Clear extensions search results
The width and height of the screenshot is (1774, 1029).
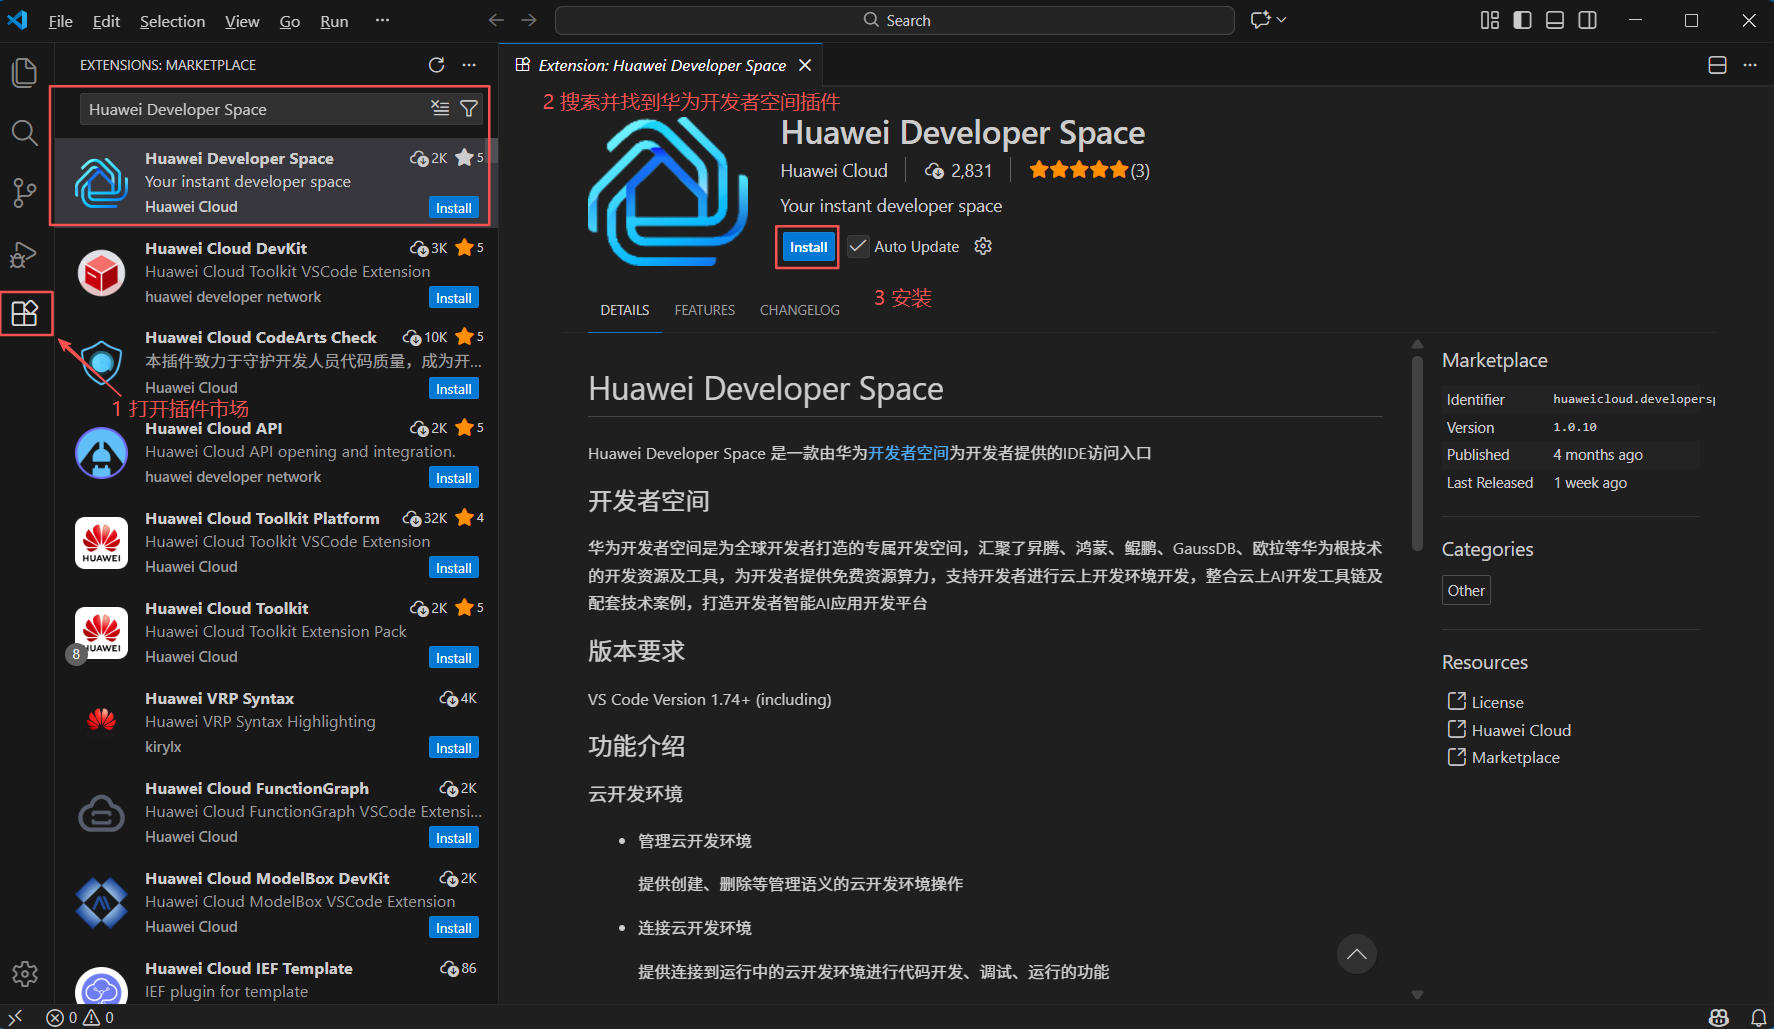[x=440, y=108]
